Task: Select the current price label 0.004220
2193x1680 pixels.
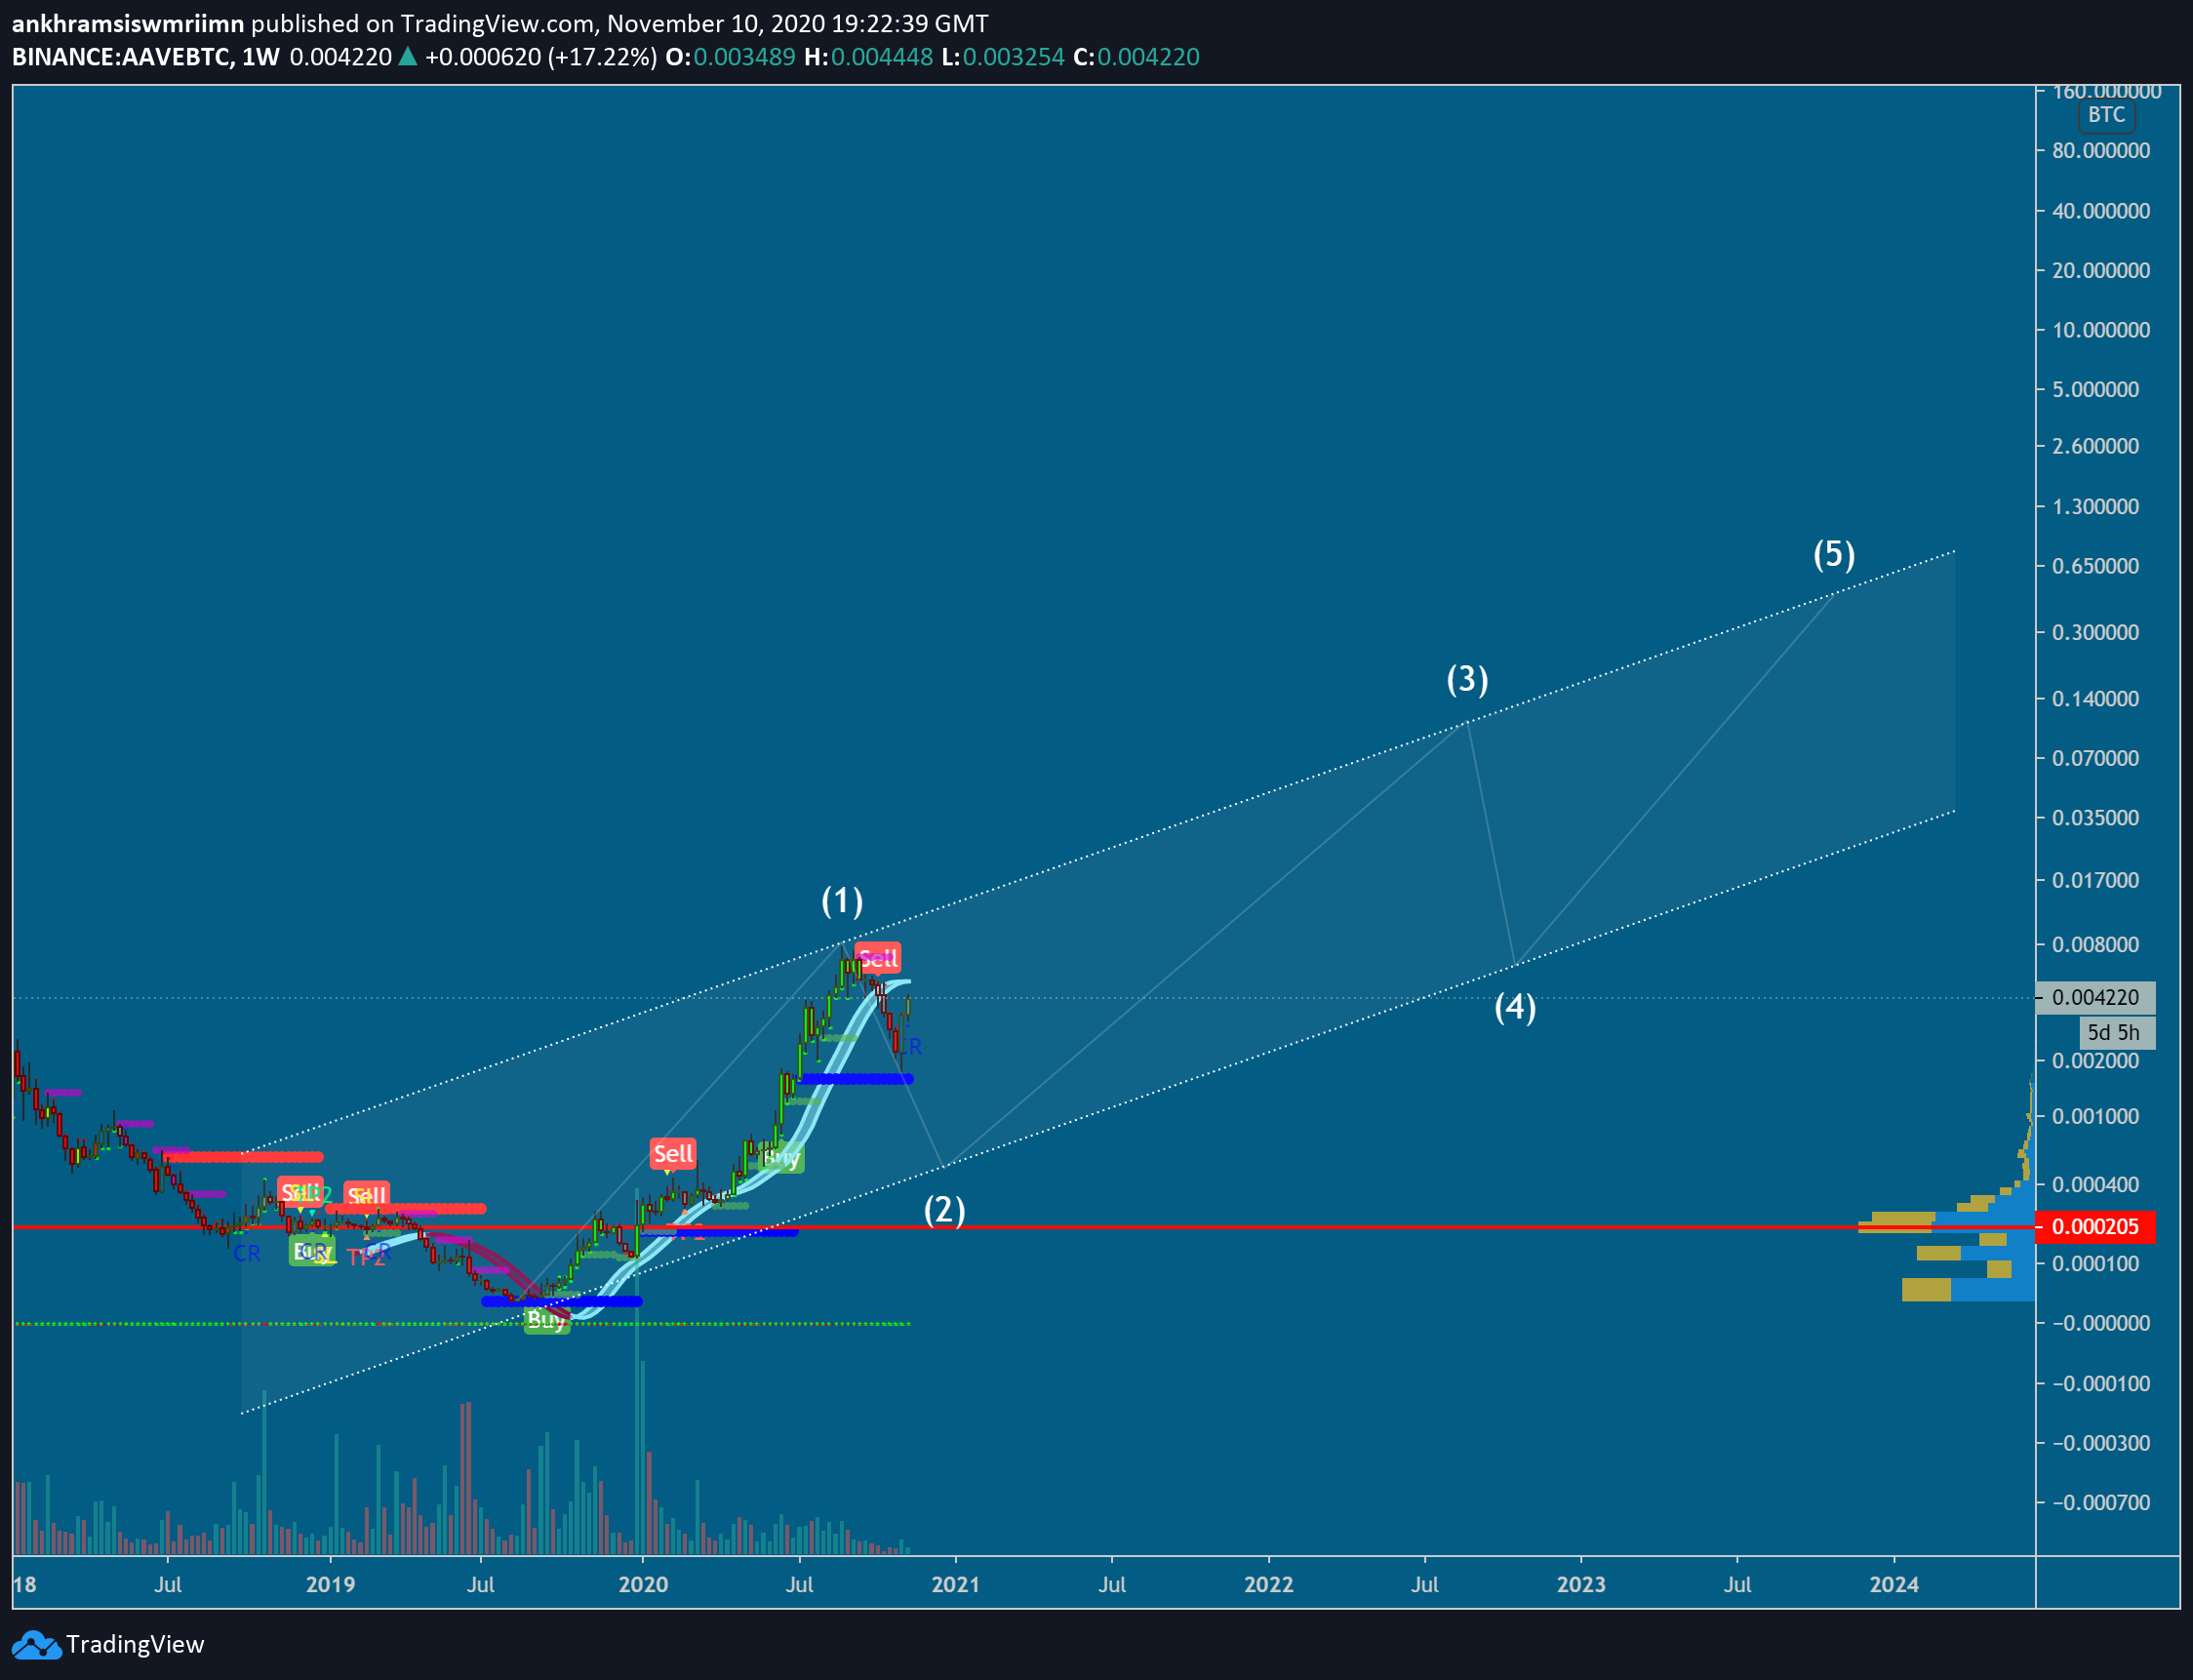Action: click(2095, 997)
